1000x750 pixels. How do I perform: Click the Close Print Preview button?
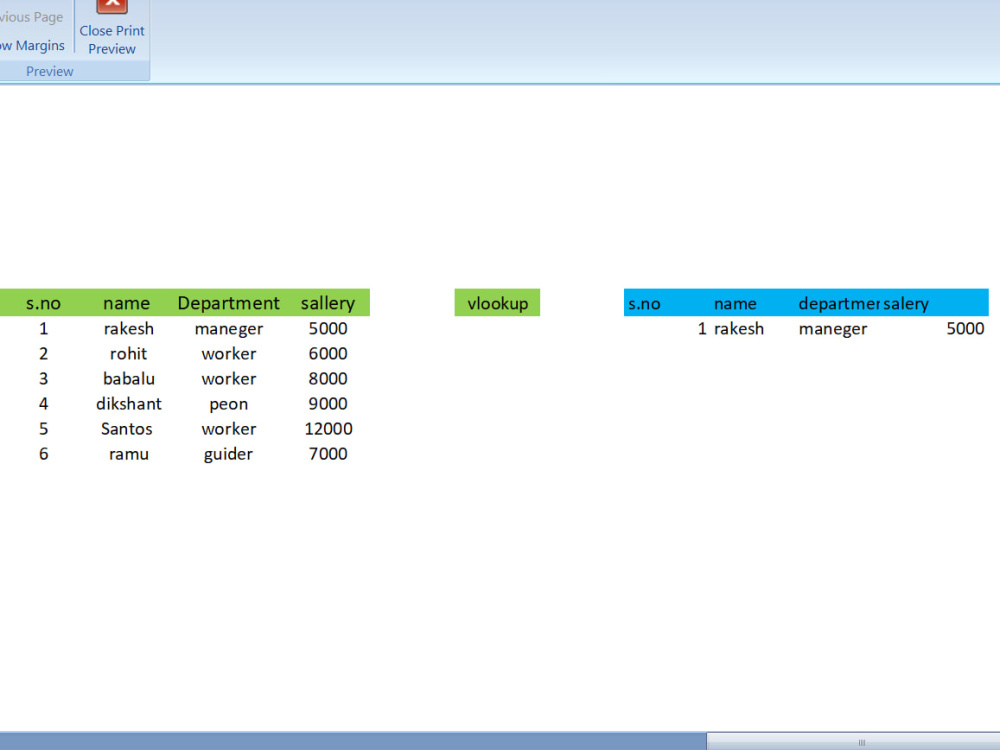click(x=112, y=28)
